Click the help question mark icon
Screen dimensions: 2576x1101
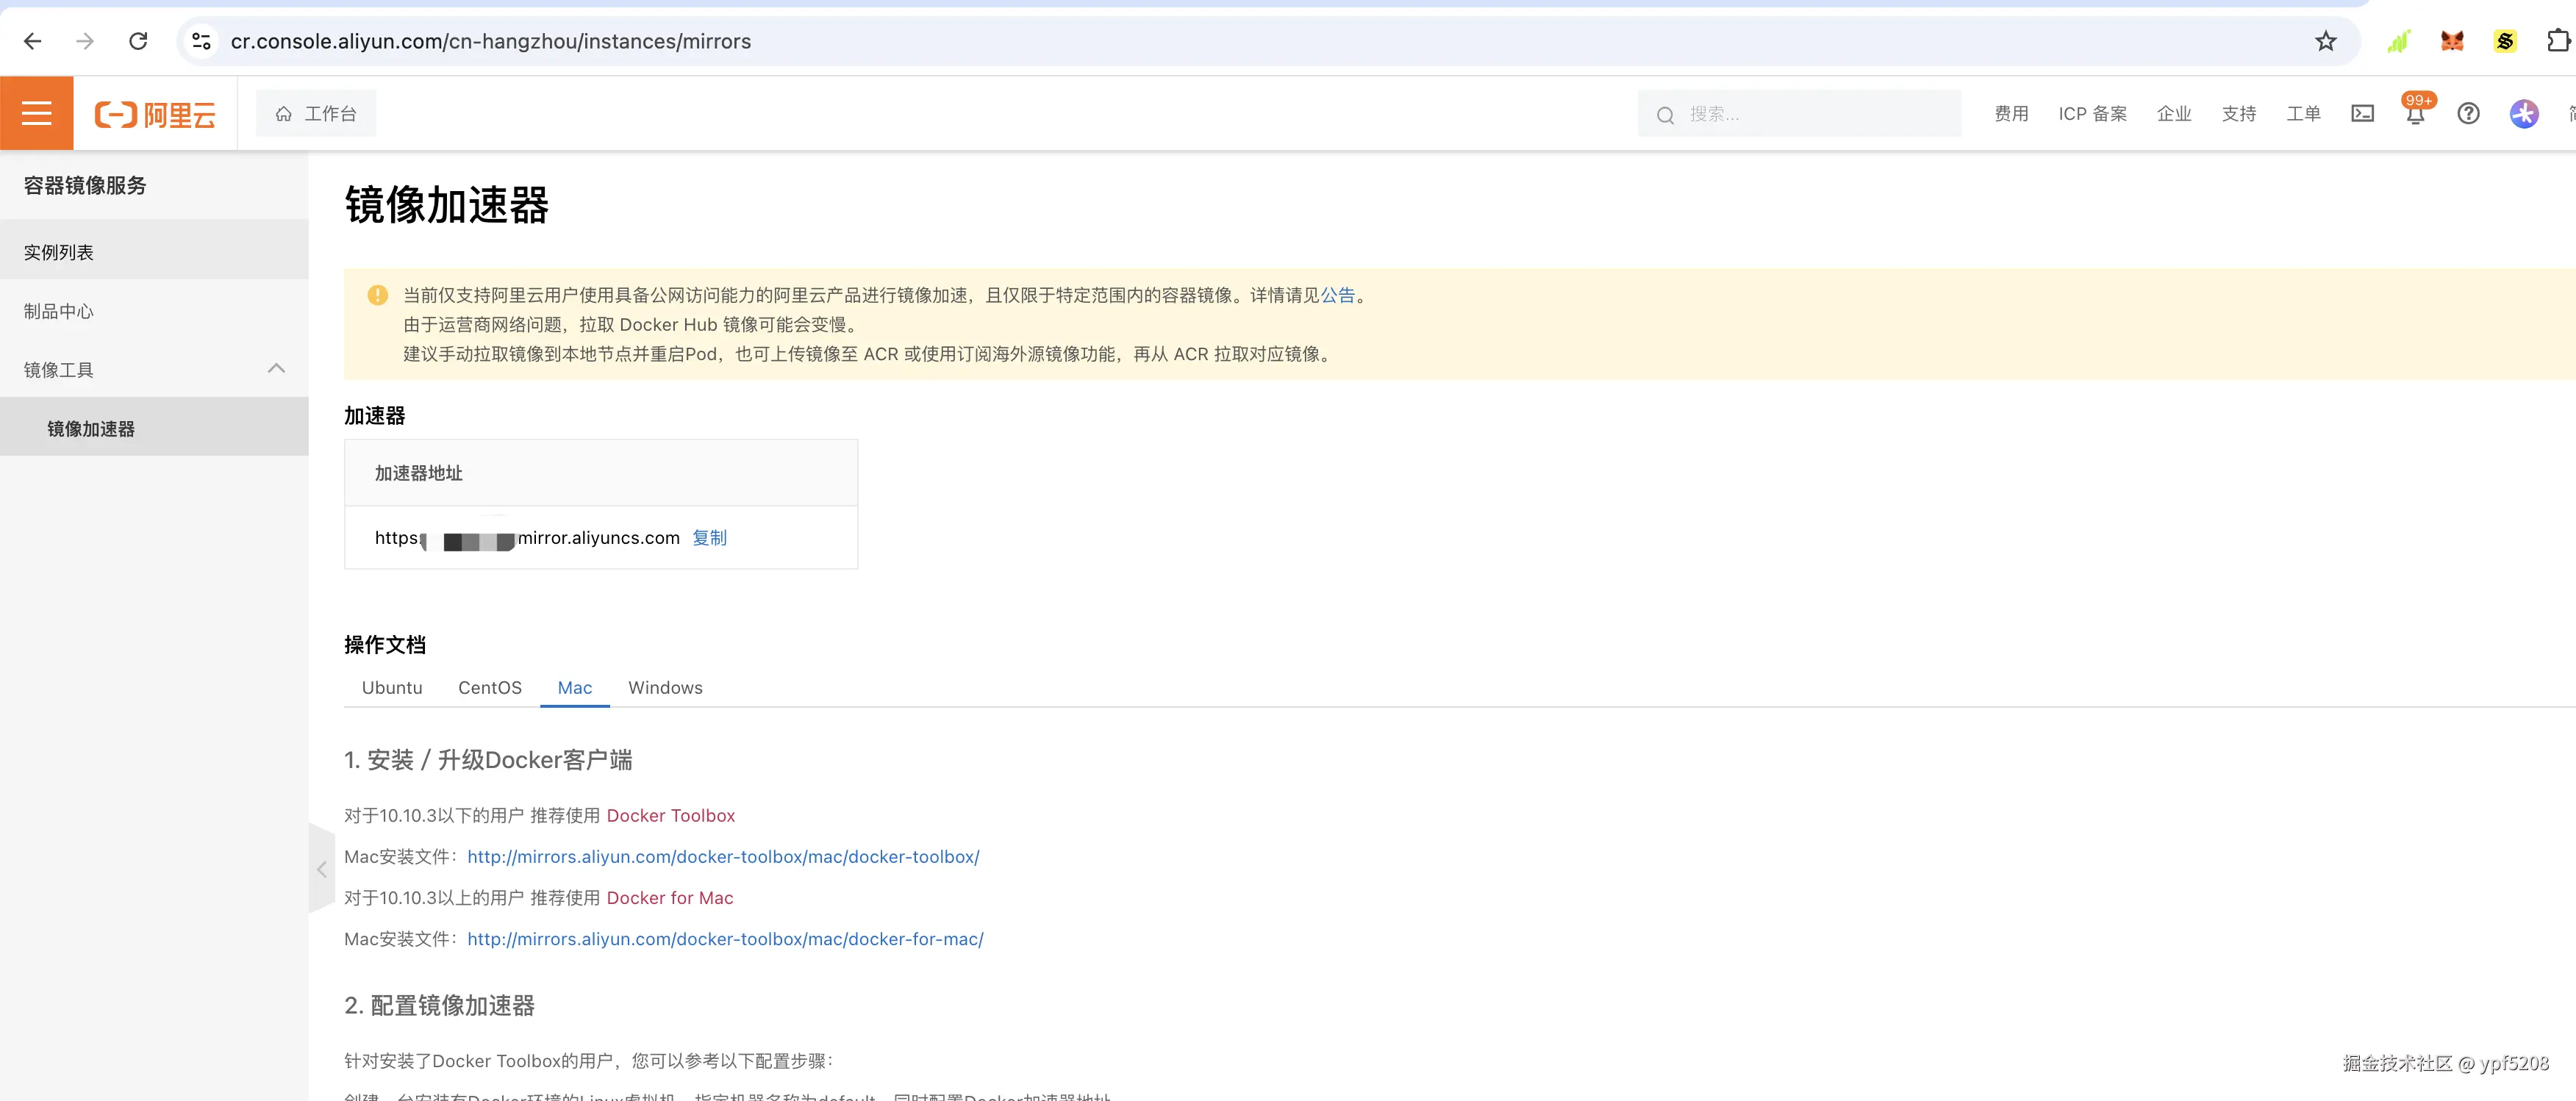coord(2468,114)
